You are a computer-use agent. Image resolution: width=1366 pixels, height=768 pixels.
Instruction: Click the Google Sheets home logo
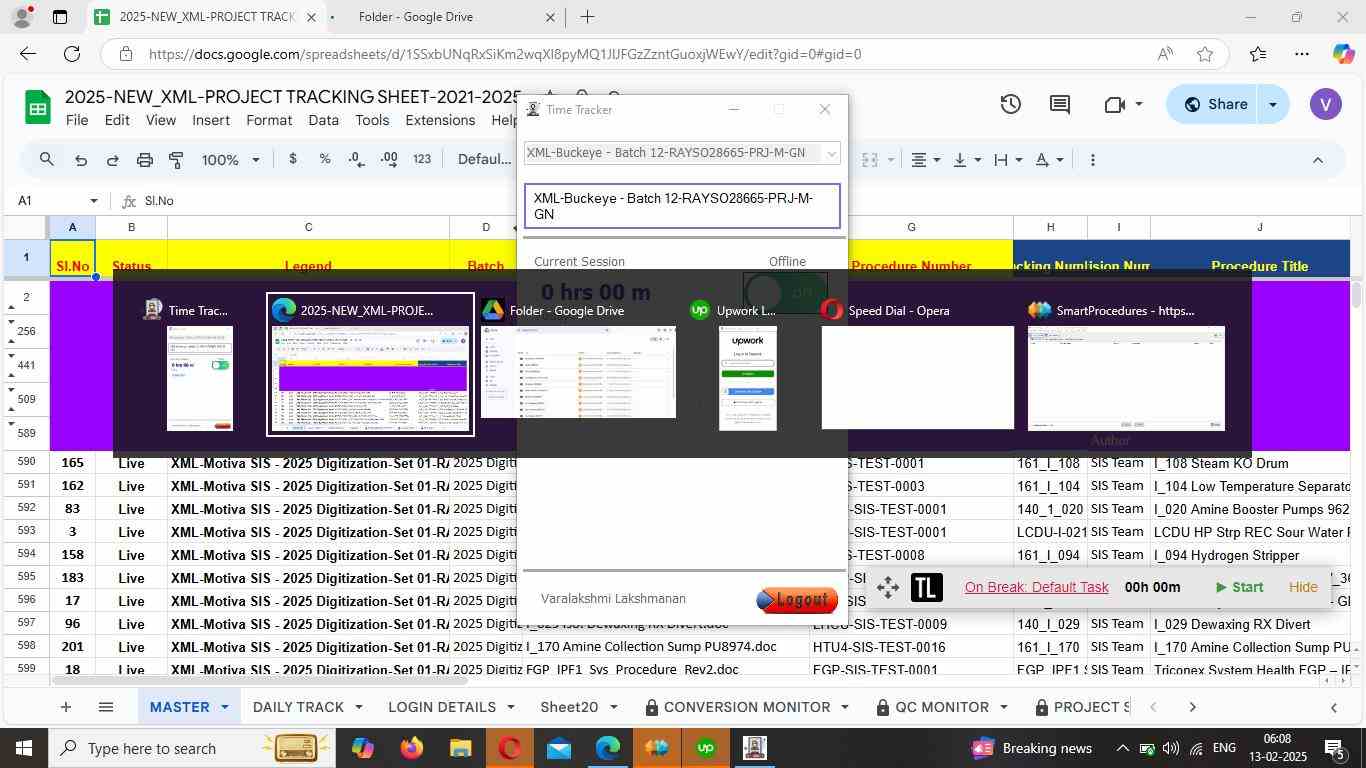coord(37,108)
